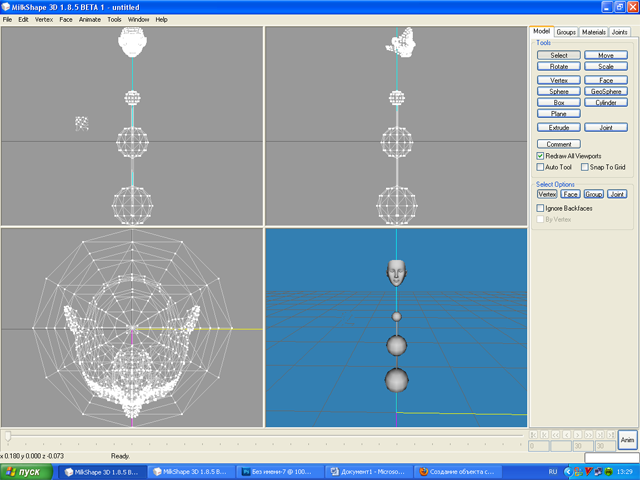Toggle the Anim mode button
The height and width of the screenshot is (480, 640).
[x=627, y=440]
